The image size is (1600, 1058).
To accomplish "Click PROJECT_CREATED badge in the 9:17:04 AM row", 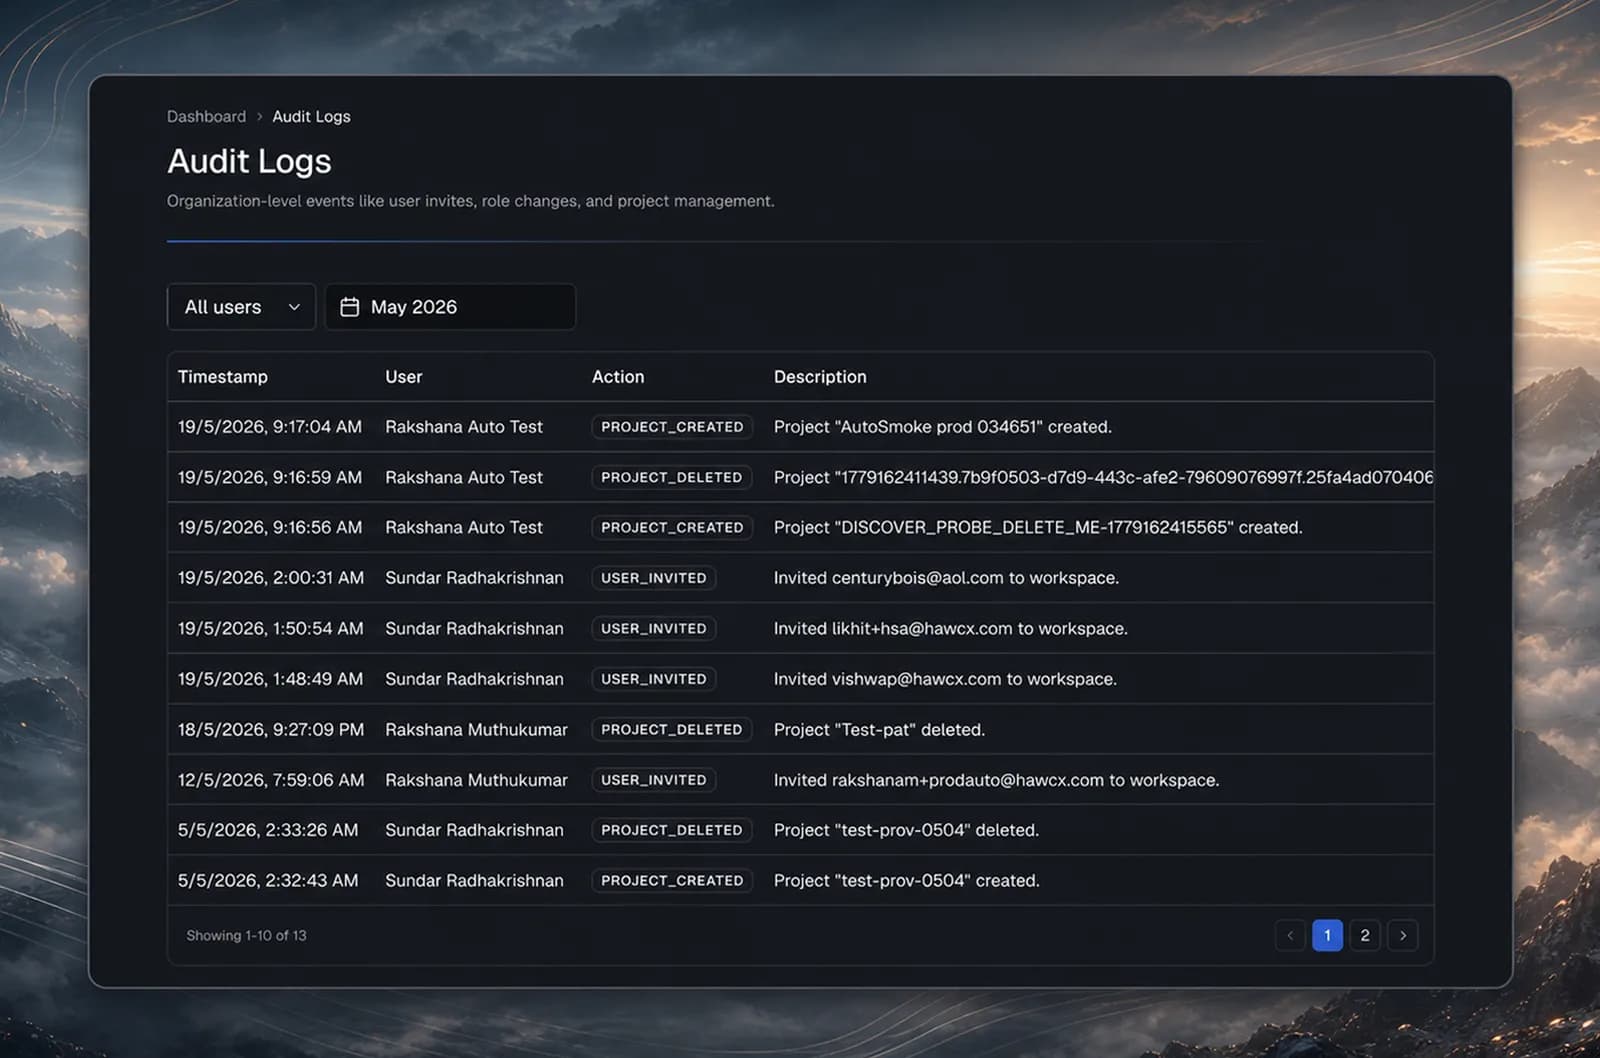I will [x=672, y=427].
